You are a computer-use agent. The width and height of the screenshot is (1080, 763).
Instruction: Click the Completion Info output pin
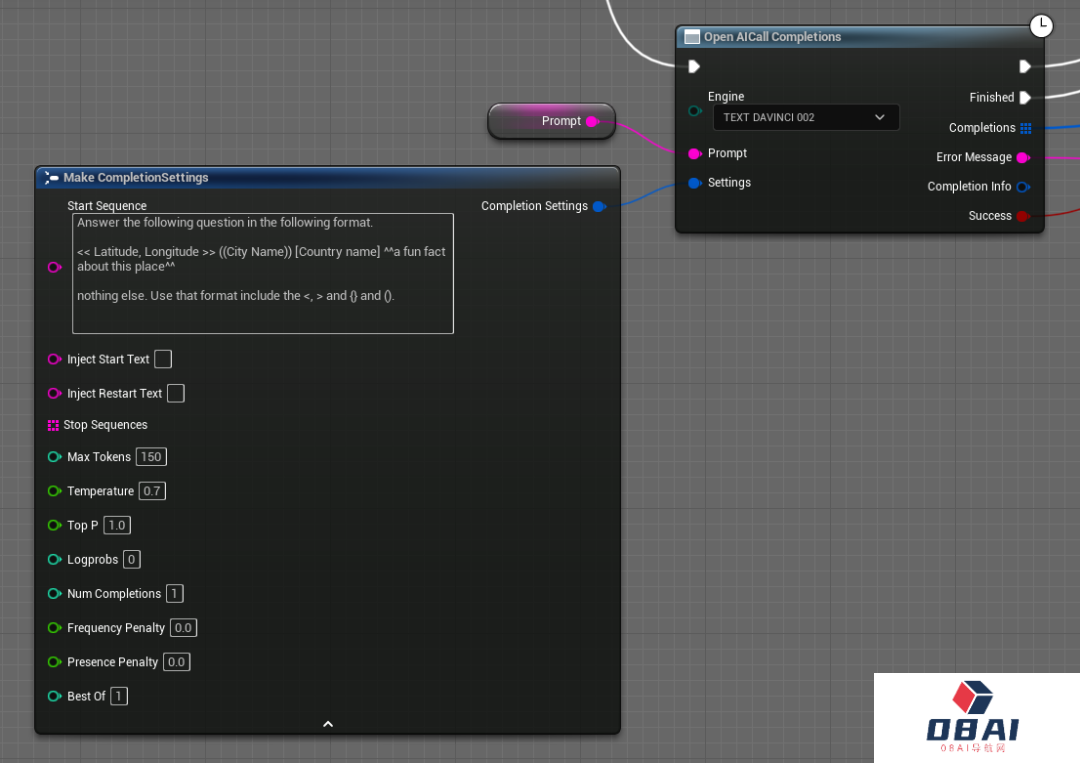click(1023, 187)
